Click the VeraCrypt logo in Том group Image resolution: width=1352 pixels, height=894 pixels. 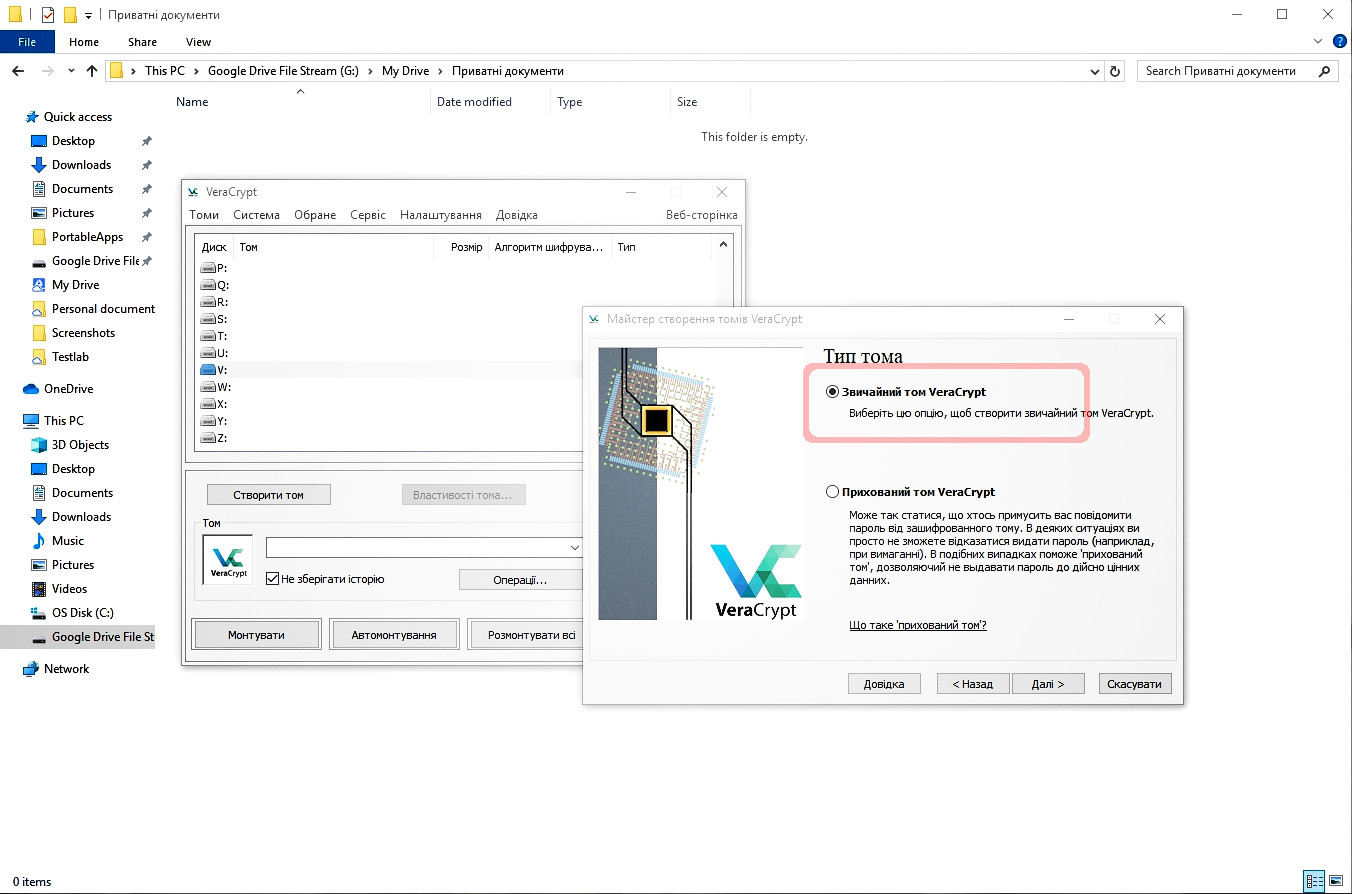(x=228, y=560)
